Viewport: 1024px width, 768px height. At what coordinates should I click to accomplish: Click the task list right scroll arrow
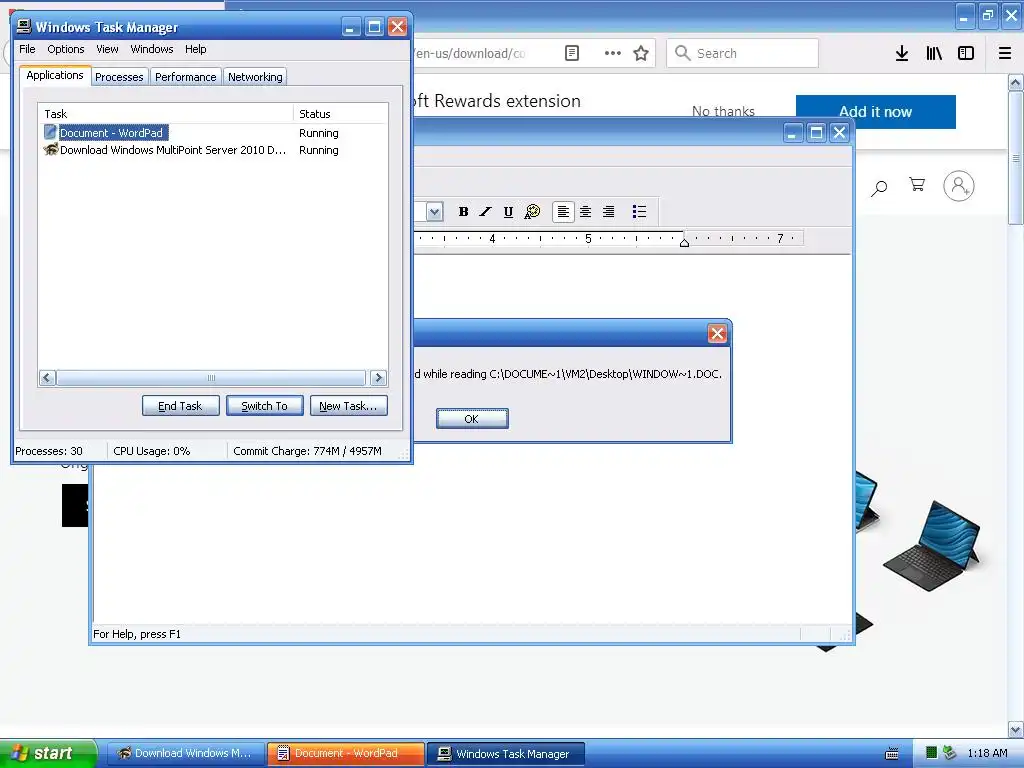pos(378,377)
